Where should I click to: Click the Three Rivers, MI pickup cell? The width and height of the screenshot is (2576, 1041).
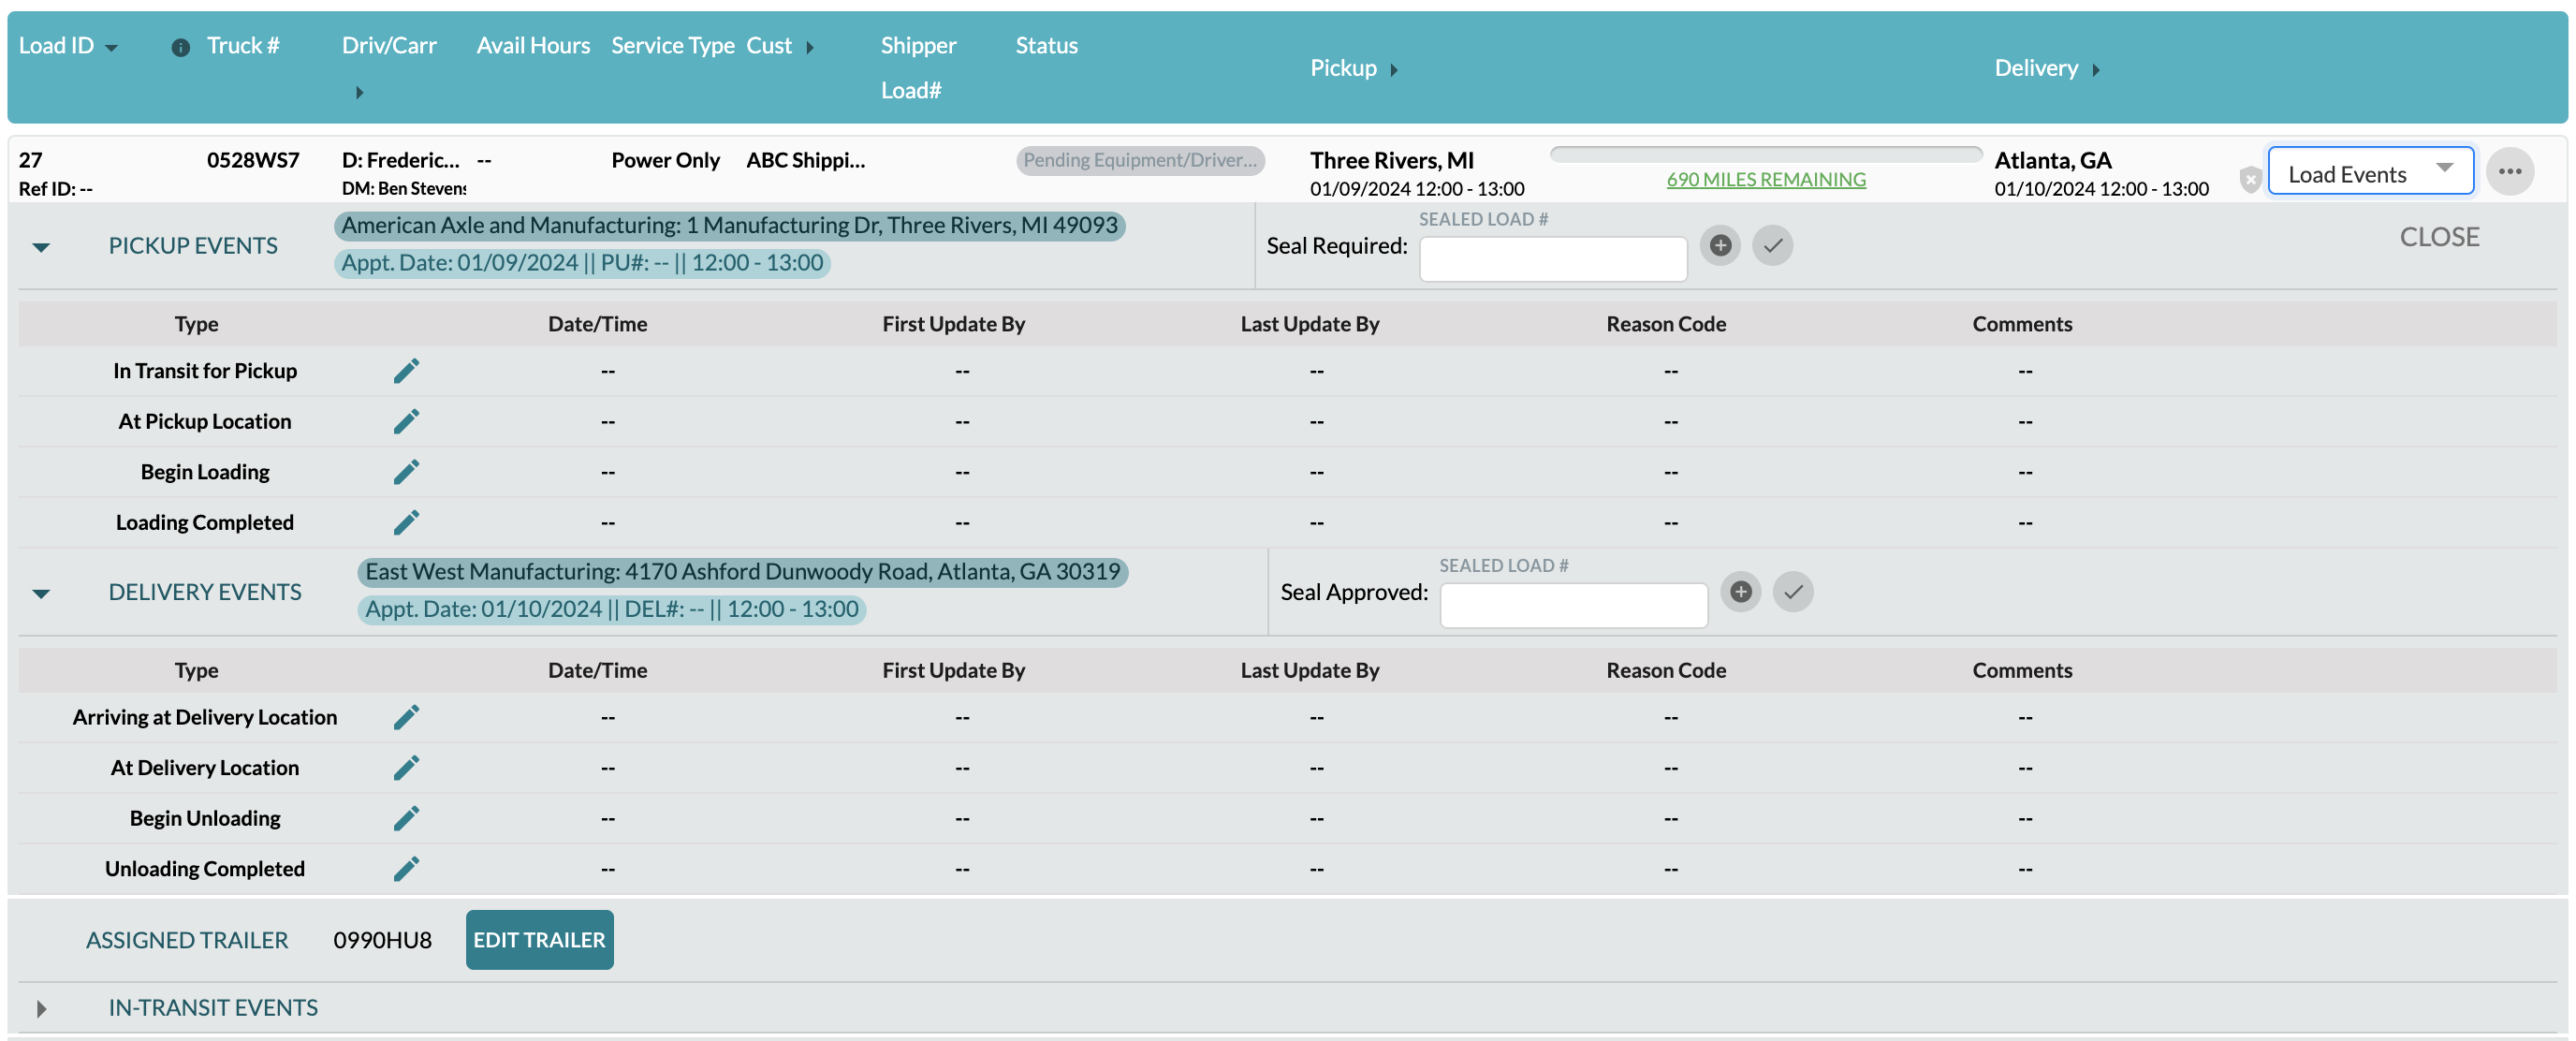(x=1392, y=160)
